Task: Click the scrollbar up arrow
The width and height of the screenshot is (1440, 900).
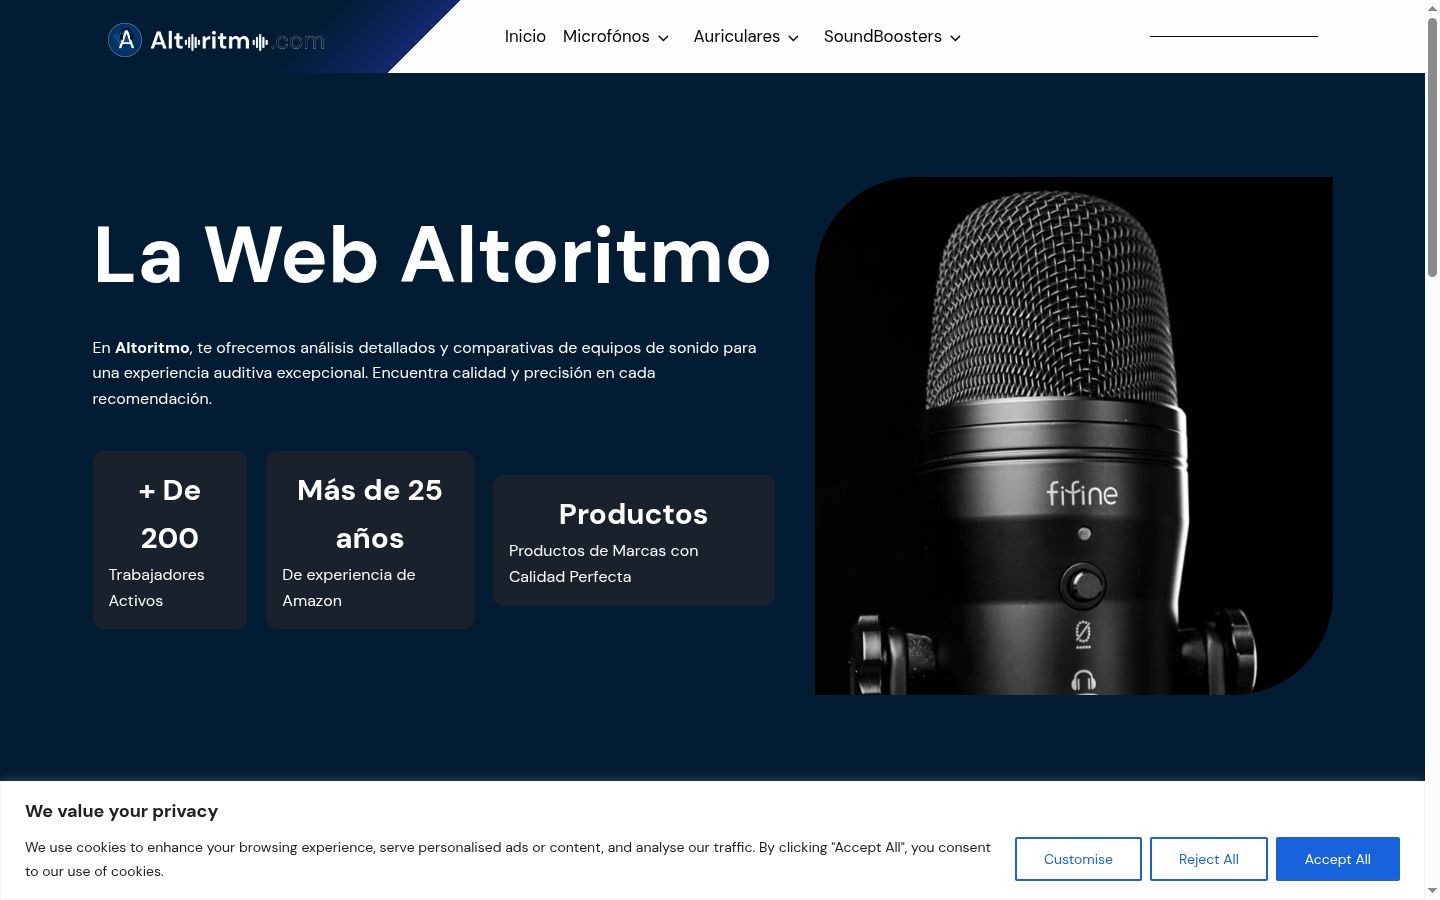Action: (1432, 7)
